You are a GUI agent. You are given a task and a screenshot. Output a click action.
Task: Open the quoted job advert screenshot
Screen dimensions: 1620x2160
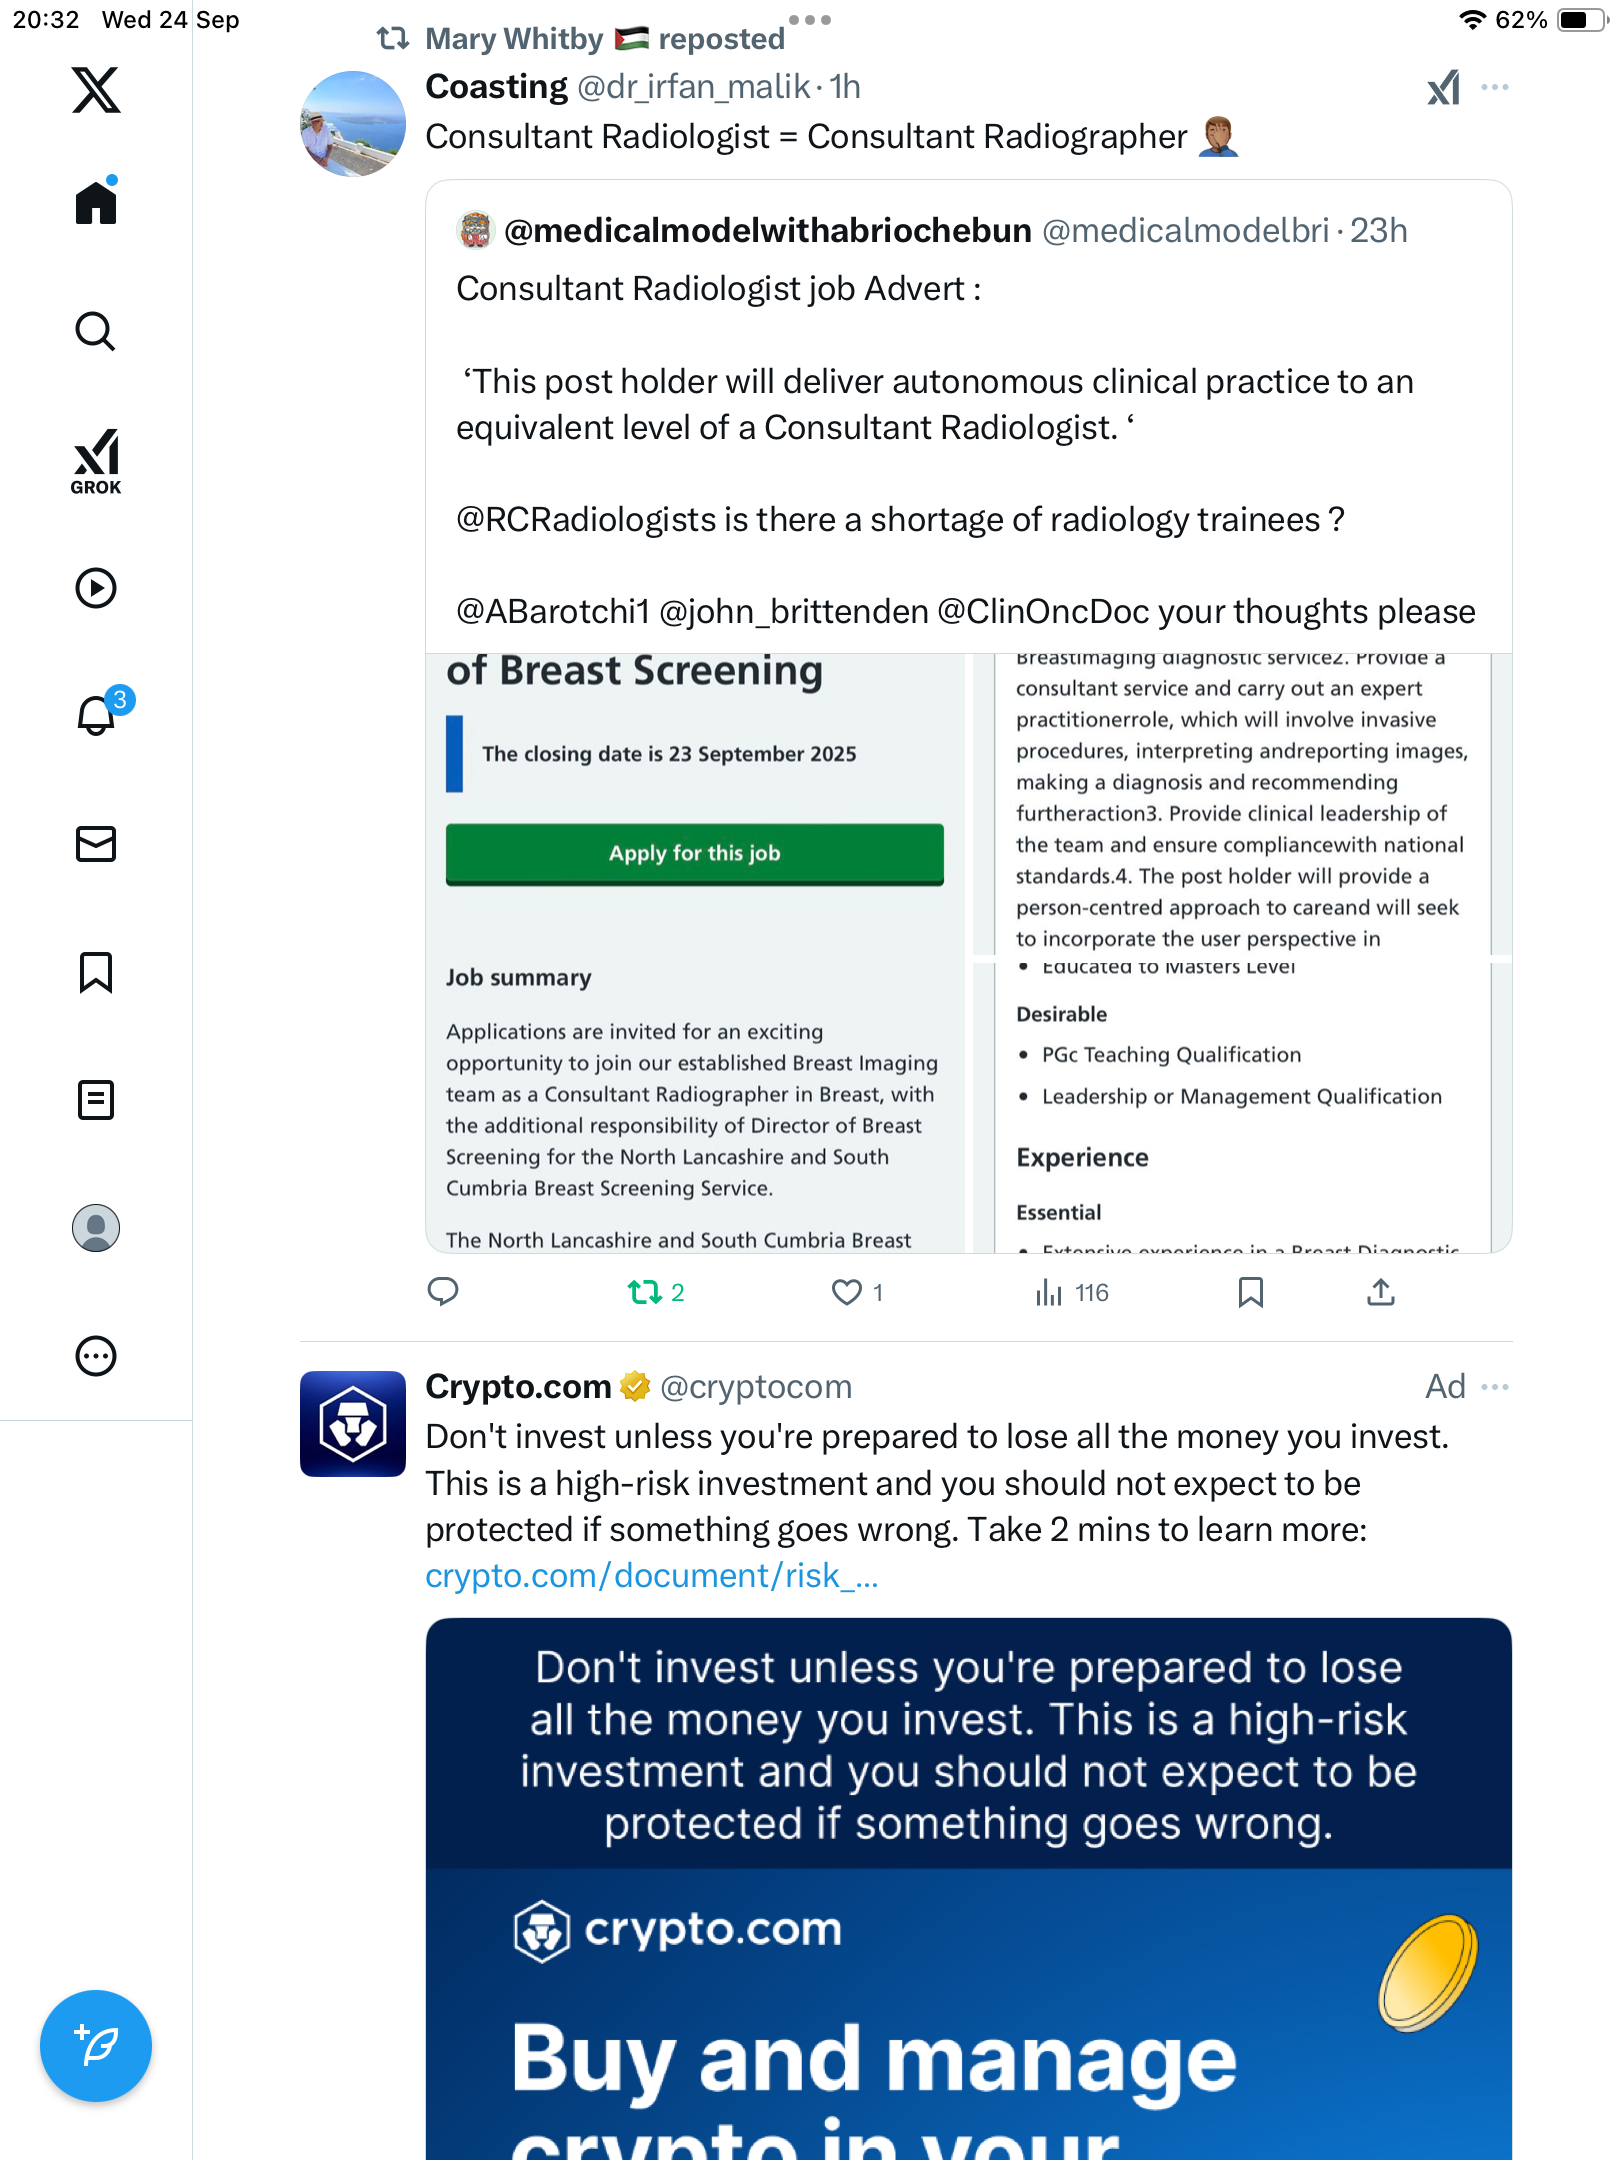pyautogui.click(x=968, y=952)
